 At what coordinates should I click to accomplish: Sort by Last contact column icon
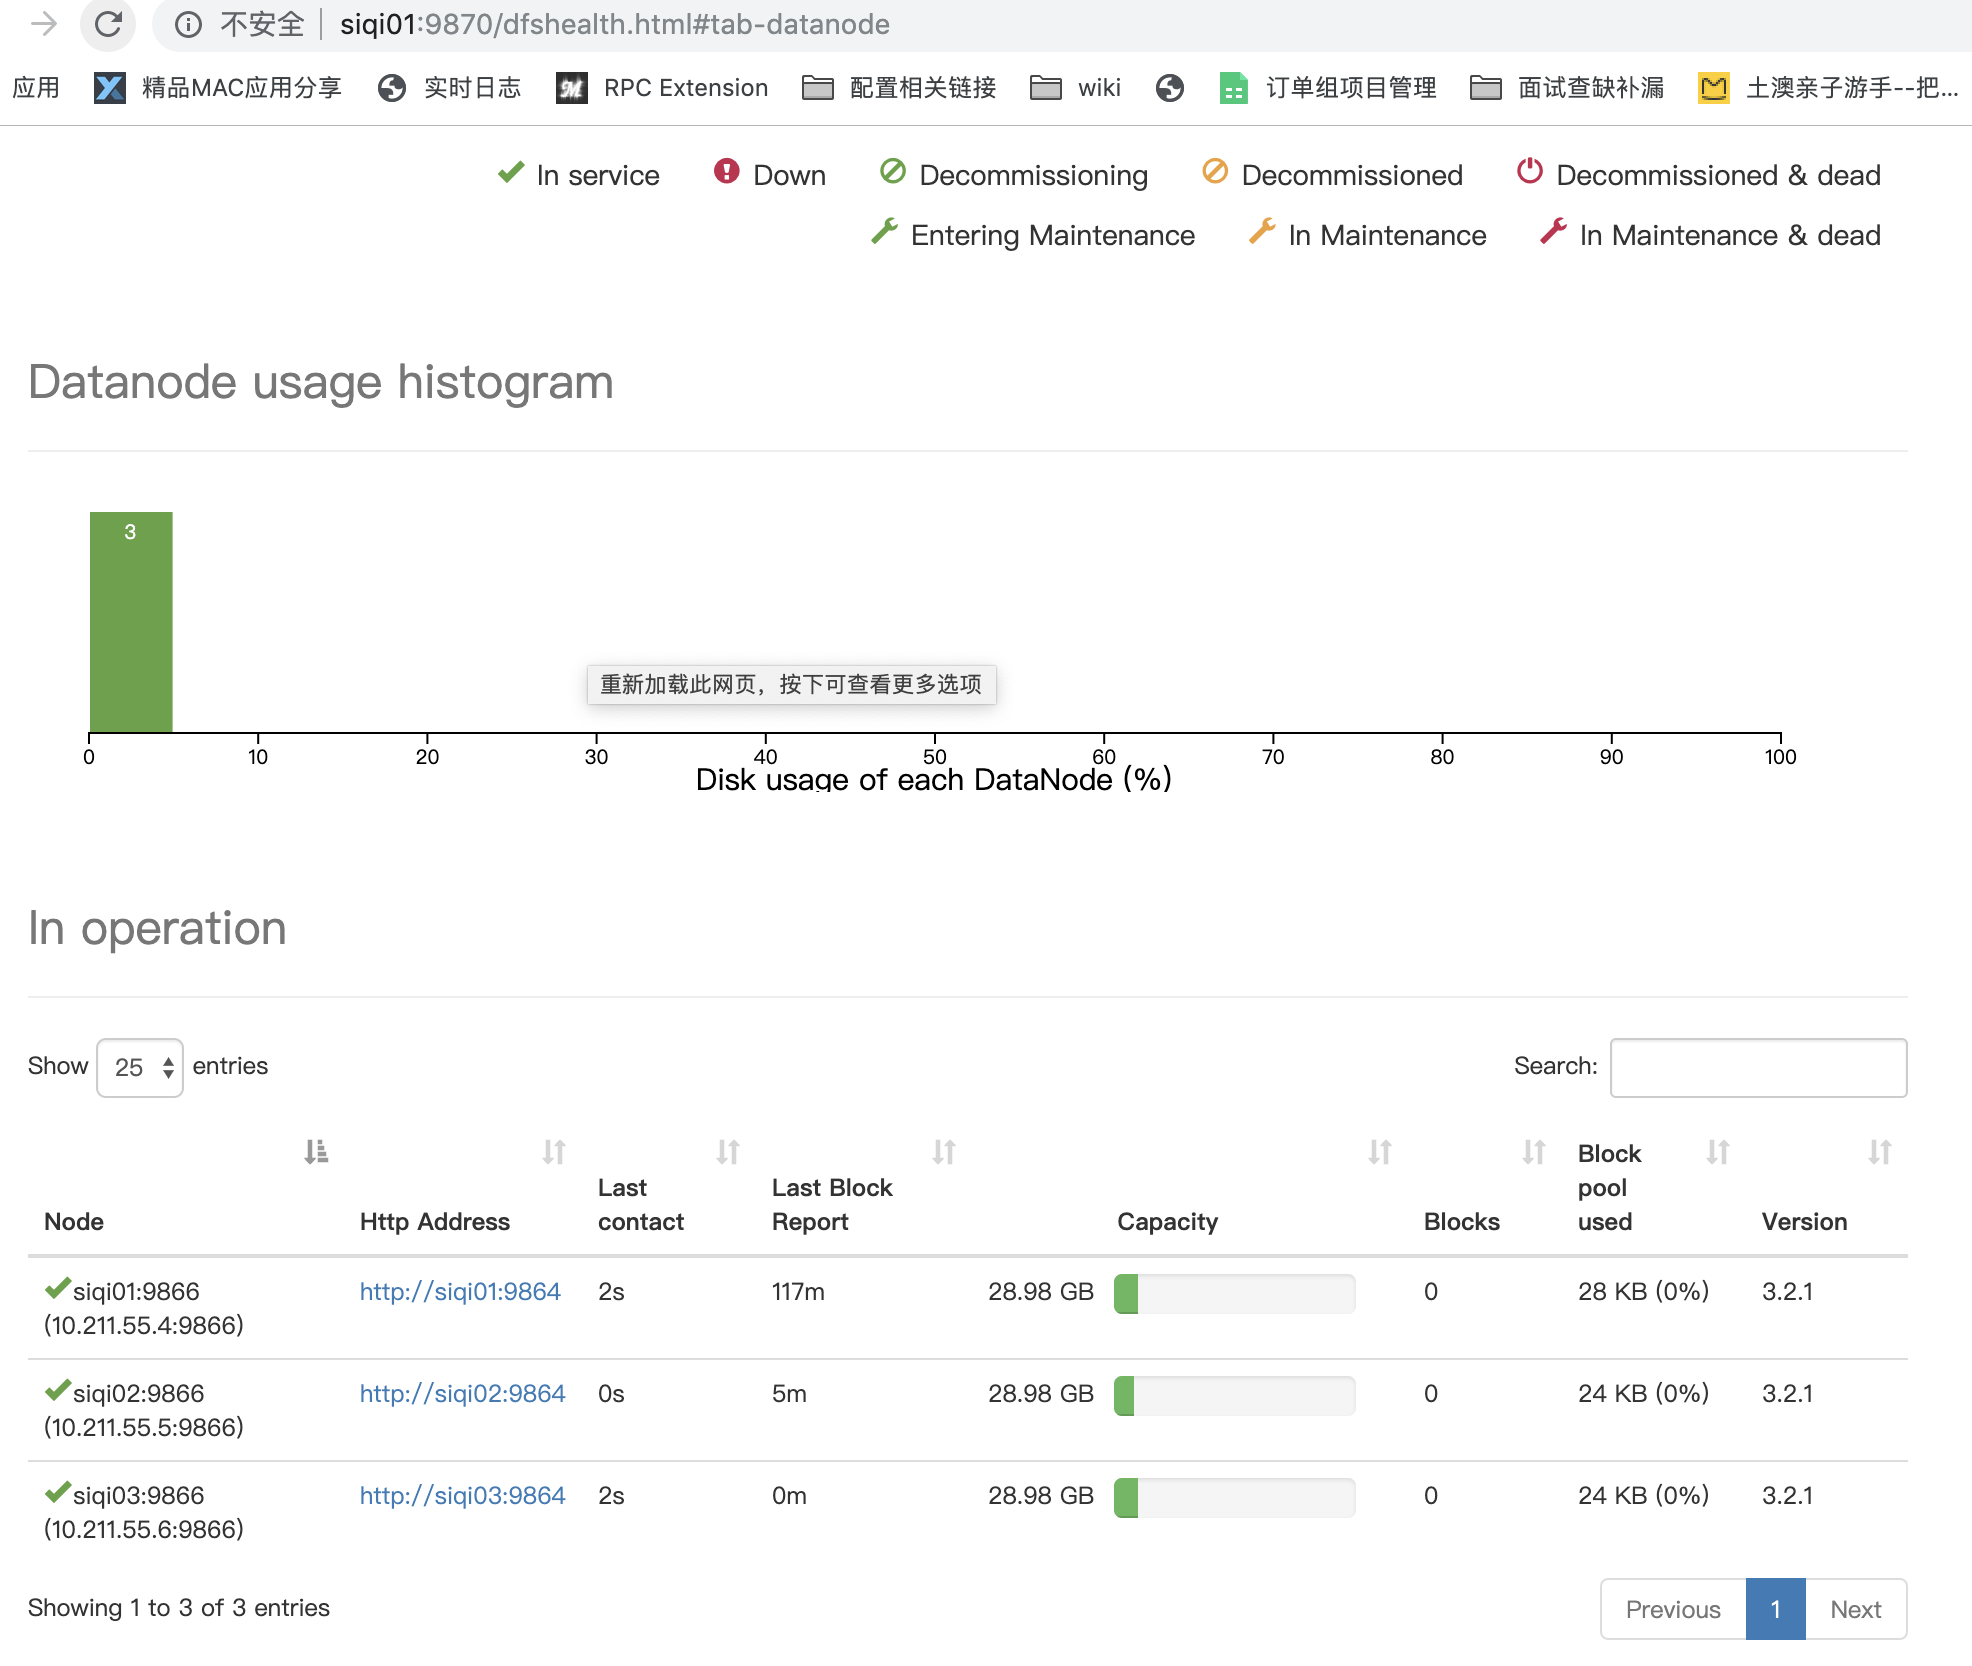coord(728,1152)
